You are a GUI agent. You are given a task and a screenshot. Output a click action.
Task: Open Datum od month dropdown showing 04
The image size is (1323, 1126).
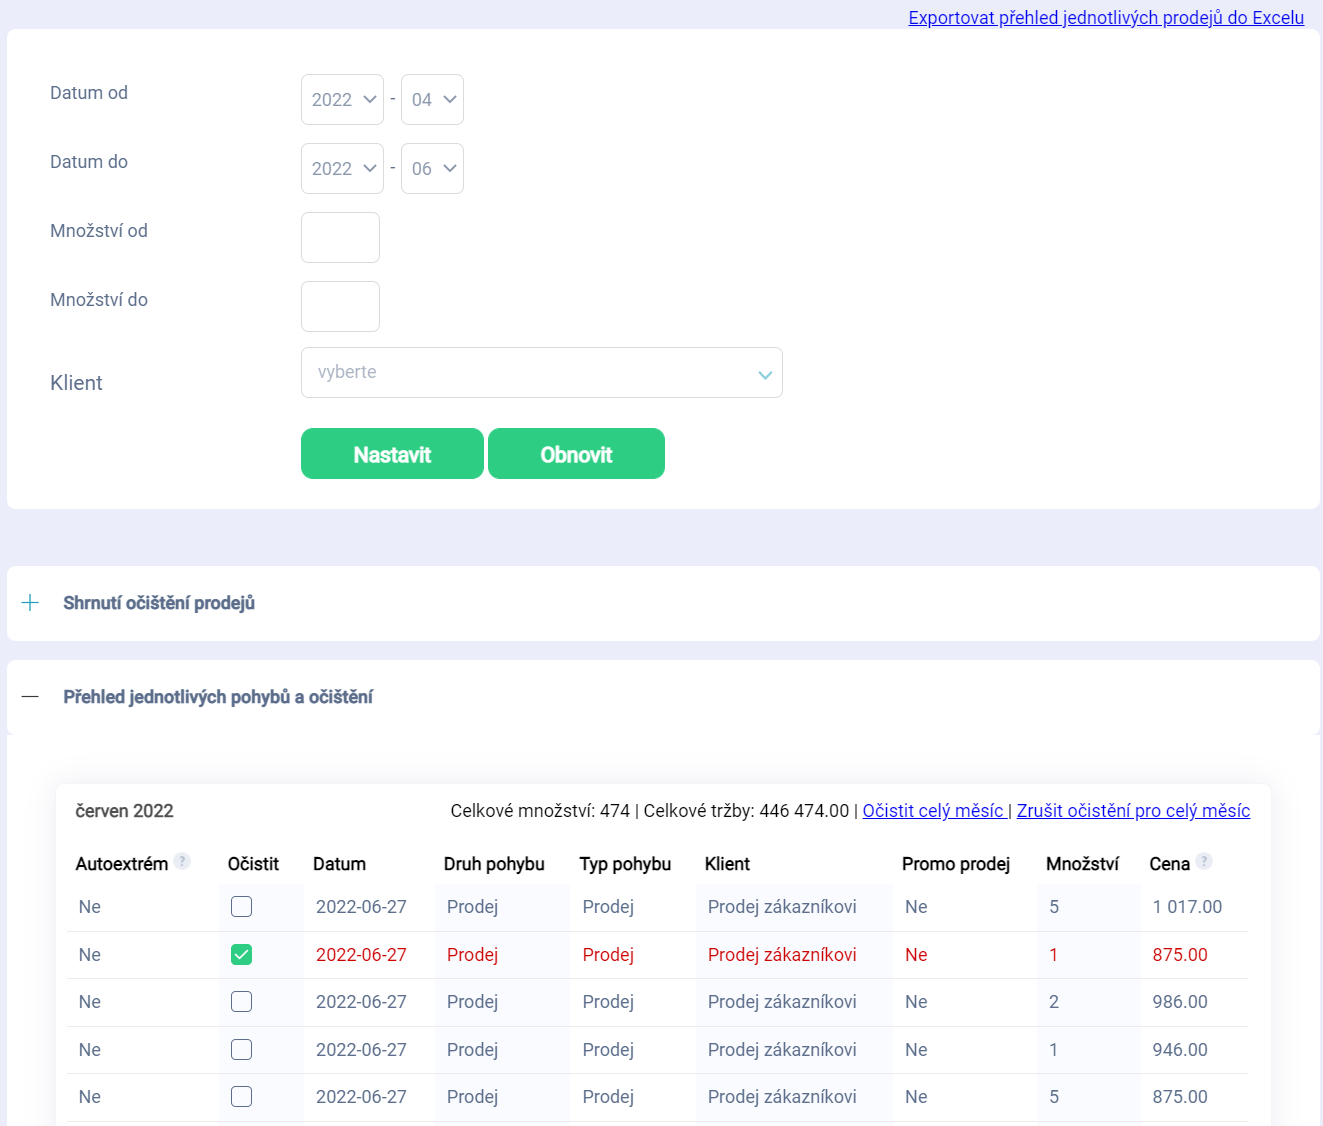point(432,100)
